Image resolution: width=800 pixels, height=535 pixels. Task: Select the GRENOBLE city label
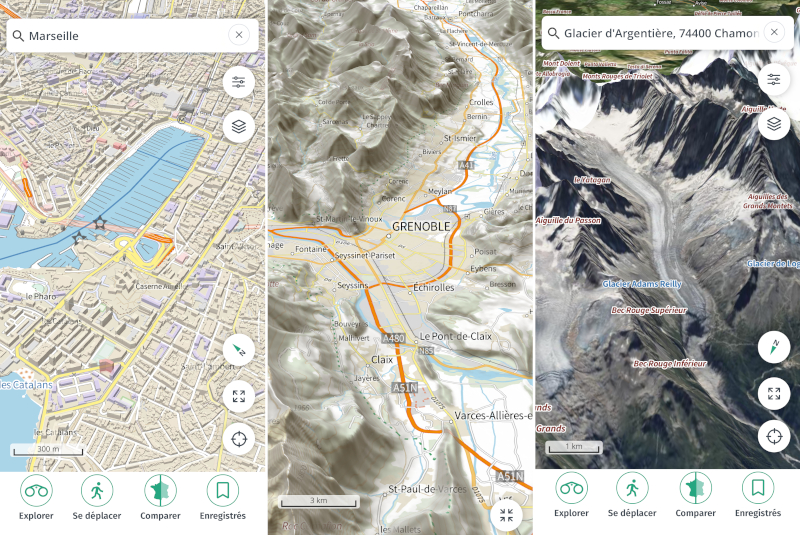click(x=421, y=226)
